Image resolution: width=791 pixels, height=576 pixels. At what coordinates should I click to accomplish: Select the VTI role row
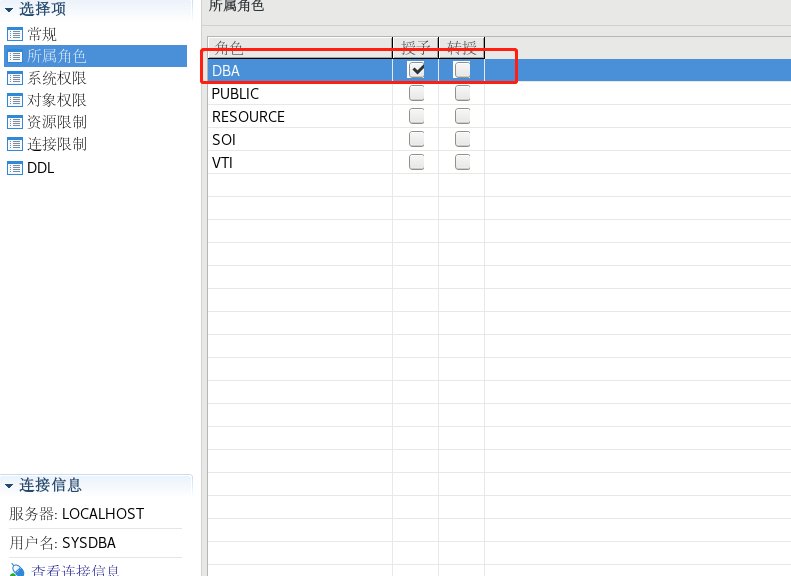(499, 162)
